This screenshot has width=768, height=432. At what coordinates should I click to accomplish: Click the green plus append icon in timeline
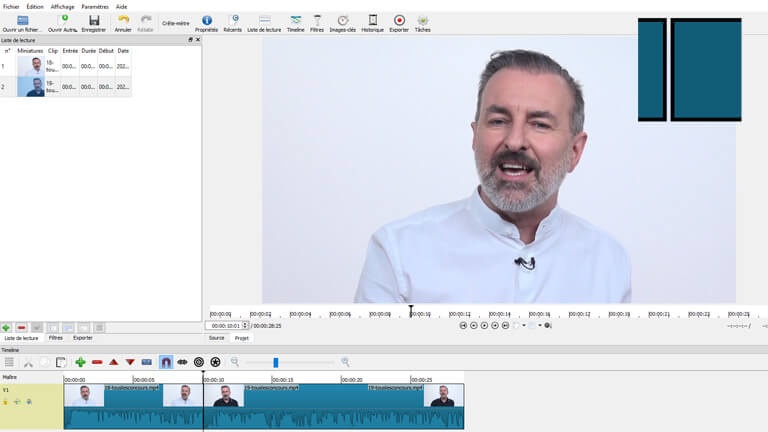pyautogui.click(x=80, y=362)
